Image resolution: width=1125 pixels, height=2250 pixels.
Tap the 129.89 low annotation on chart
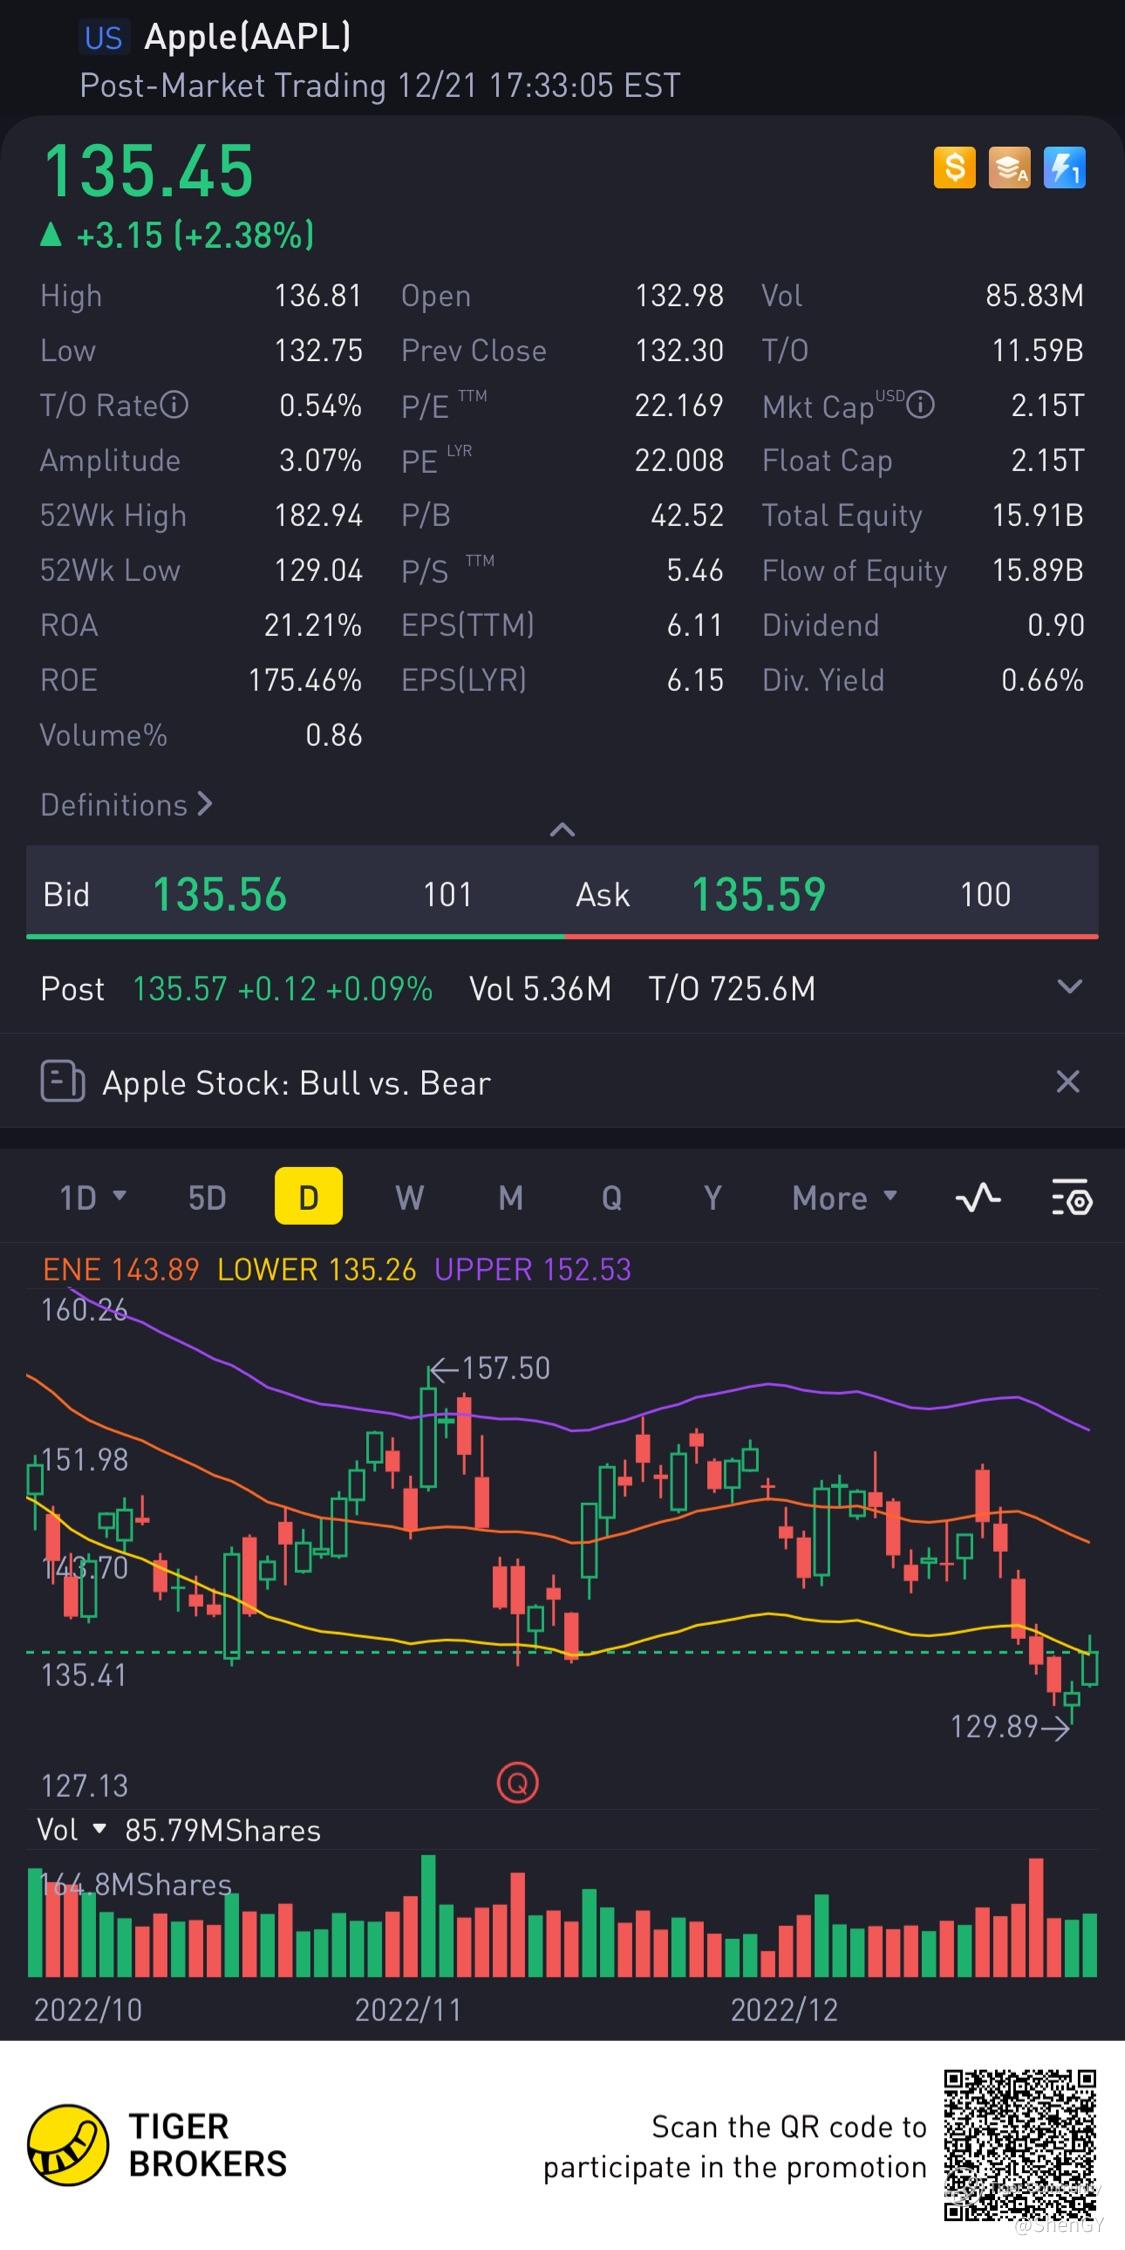pos(1010,1726)
